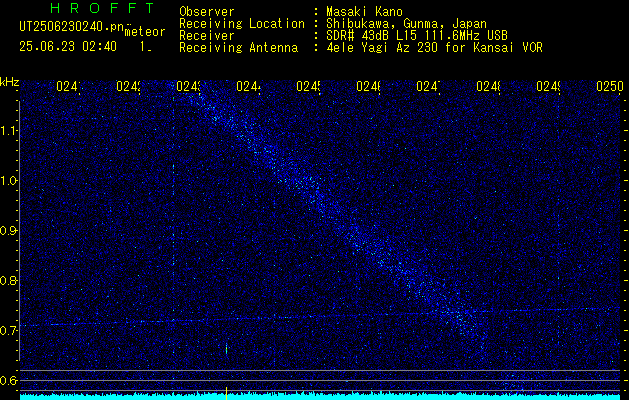This screenshot has height=400, width=629.
Task: Click the HROFFT title text
Action: 103,8
